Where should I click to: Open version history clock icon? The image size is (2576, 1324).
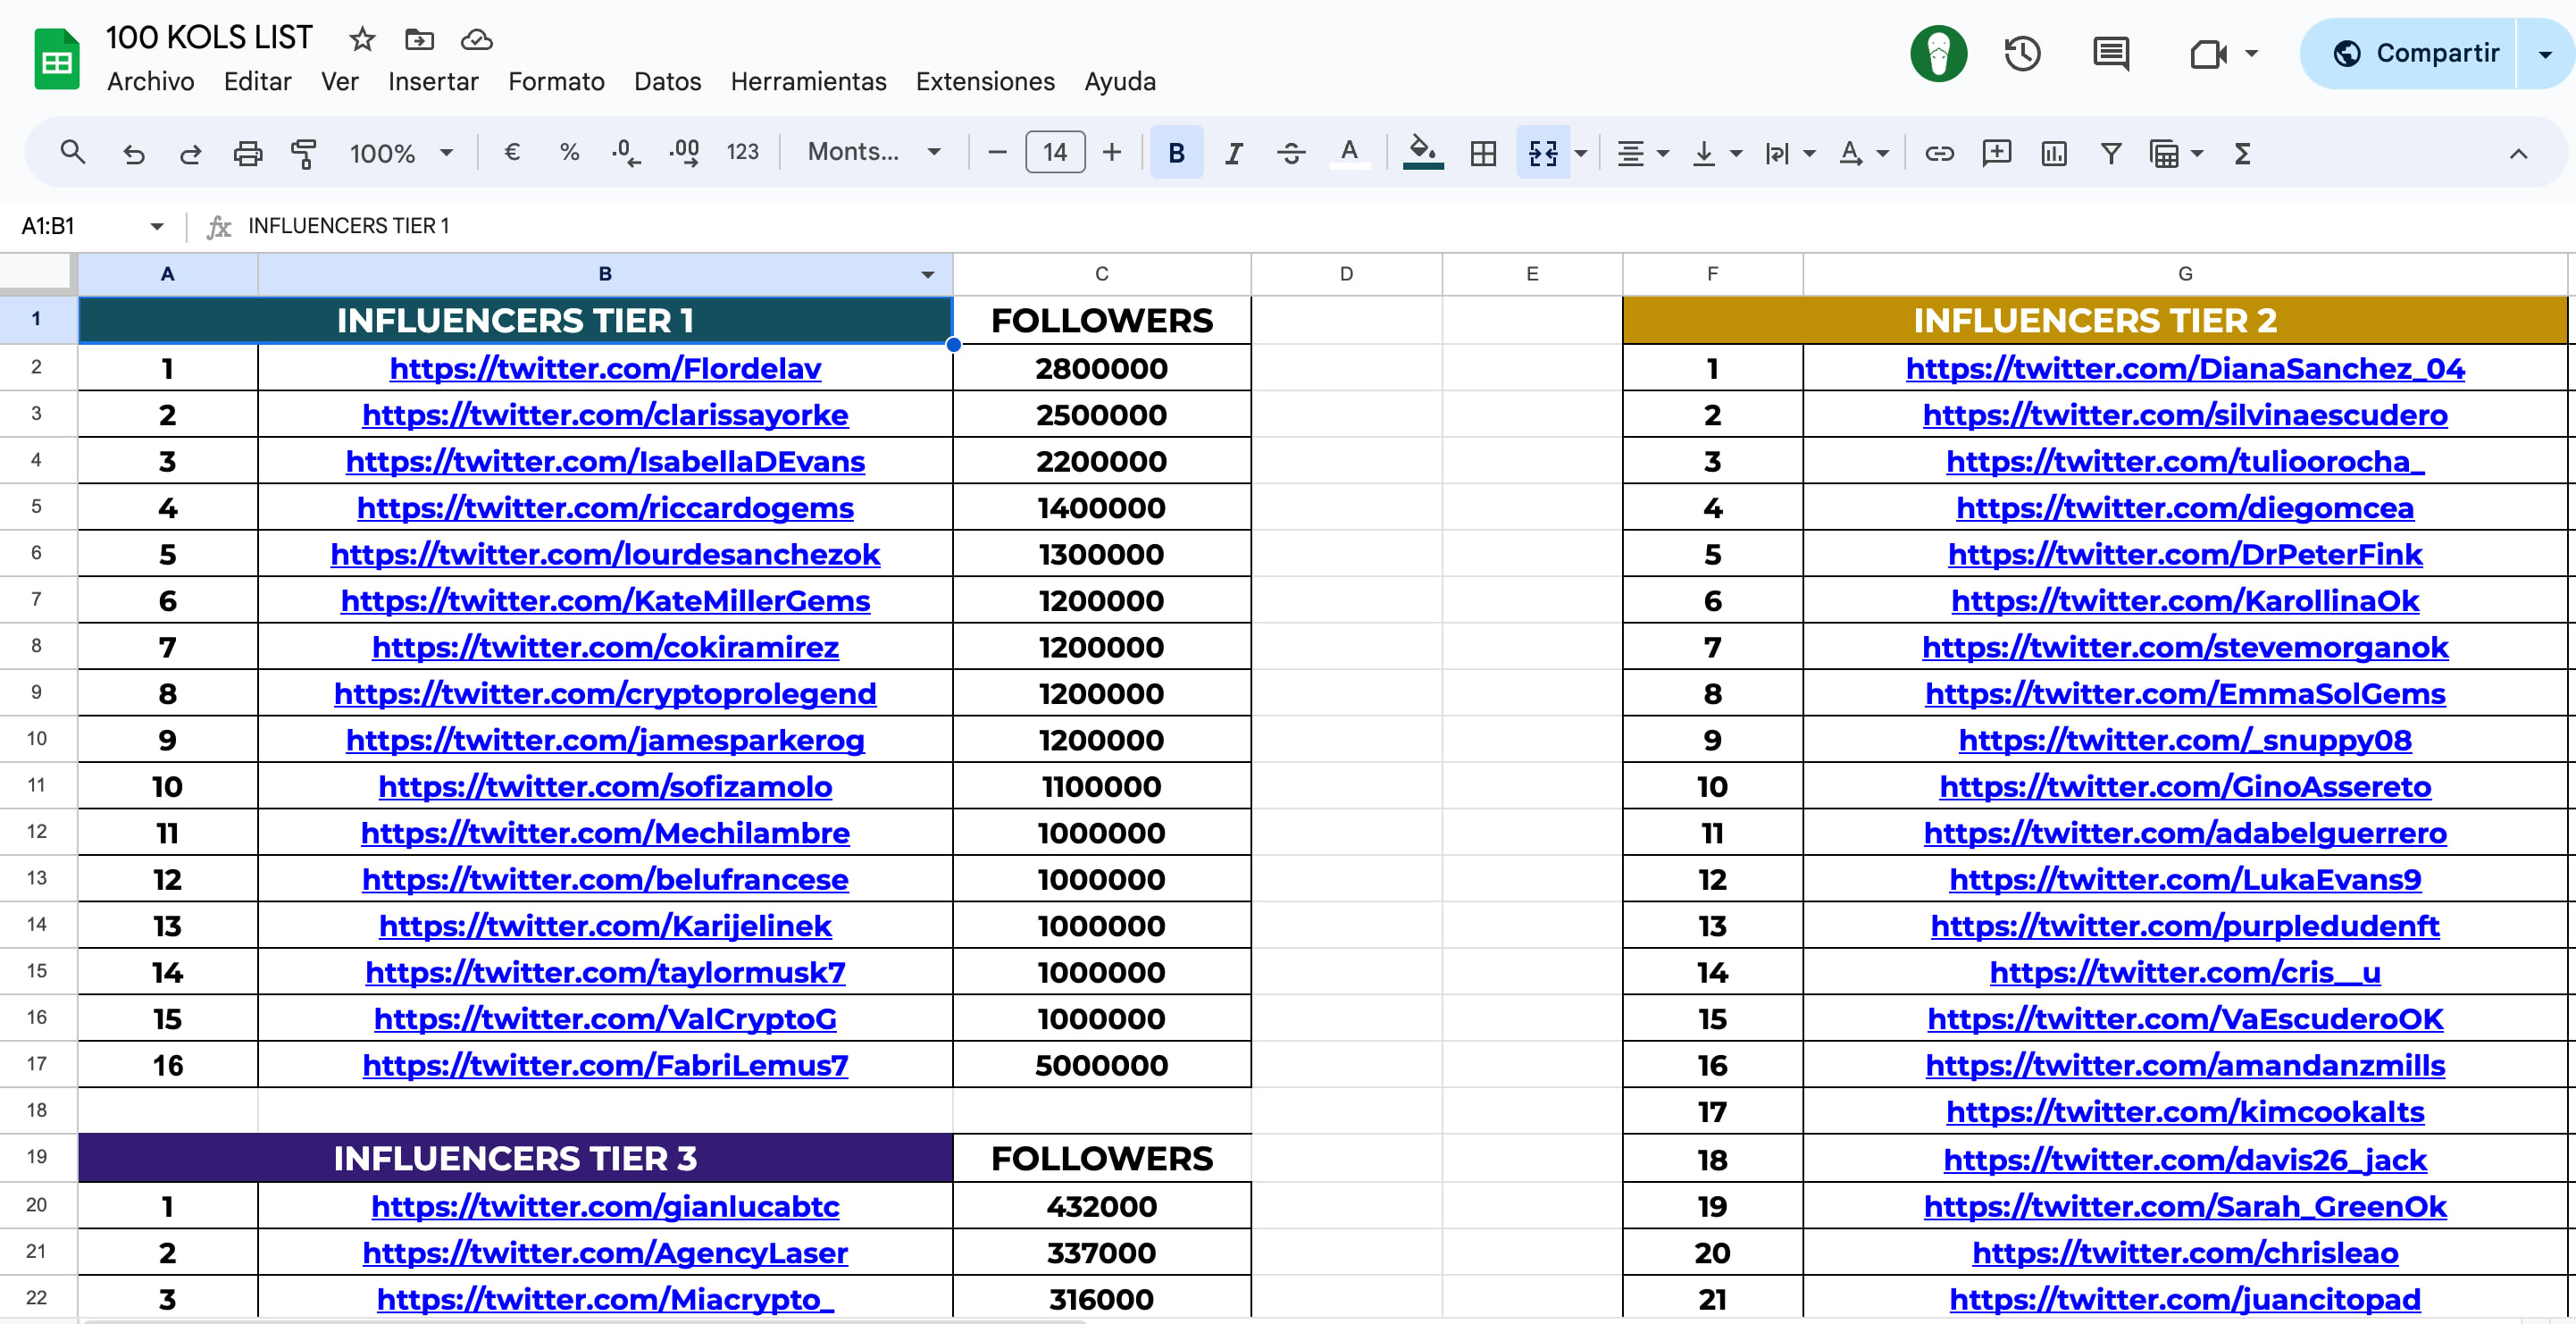click(2022, 53)
